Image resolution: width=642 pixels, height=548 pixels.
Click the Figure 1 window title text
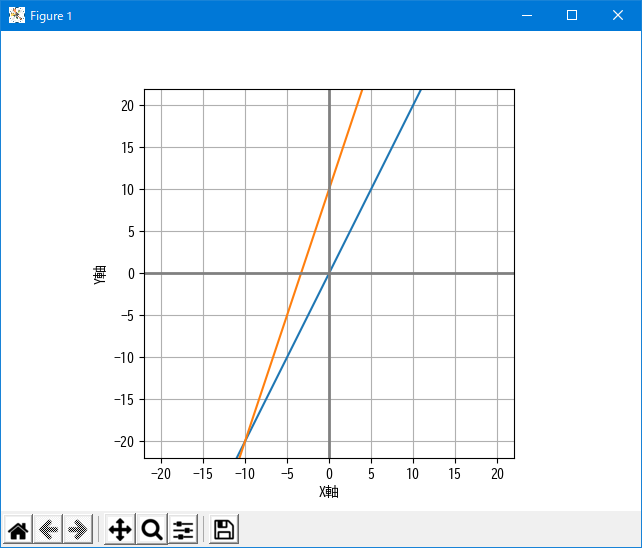point(51,16)
